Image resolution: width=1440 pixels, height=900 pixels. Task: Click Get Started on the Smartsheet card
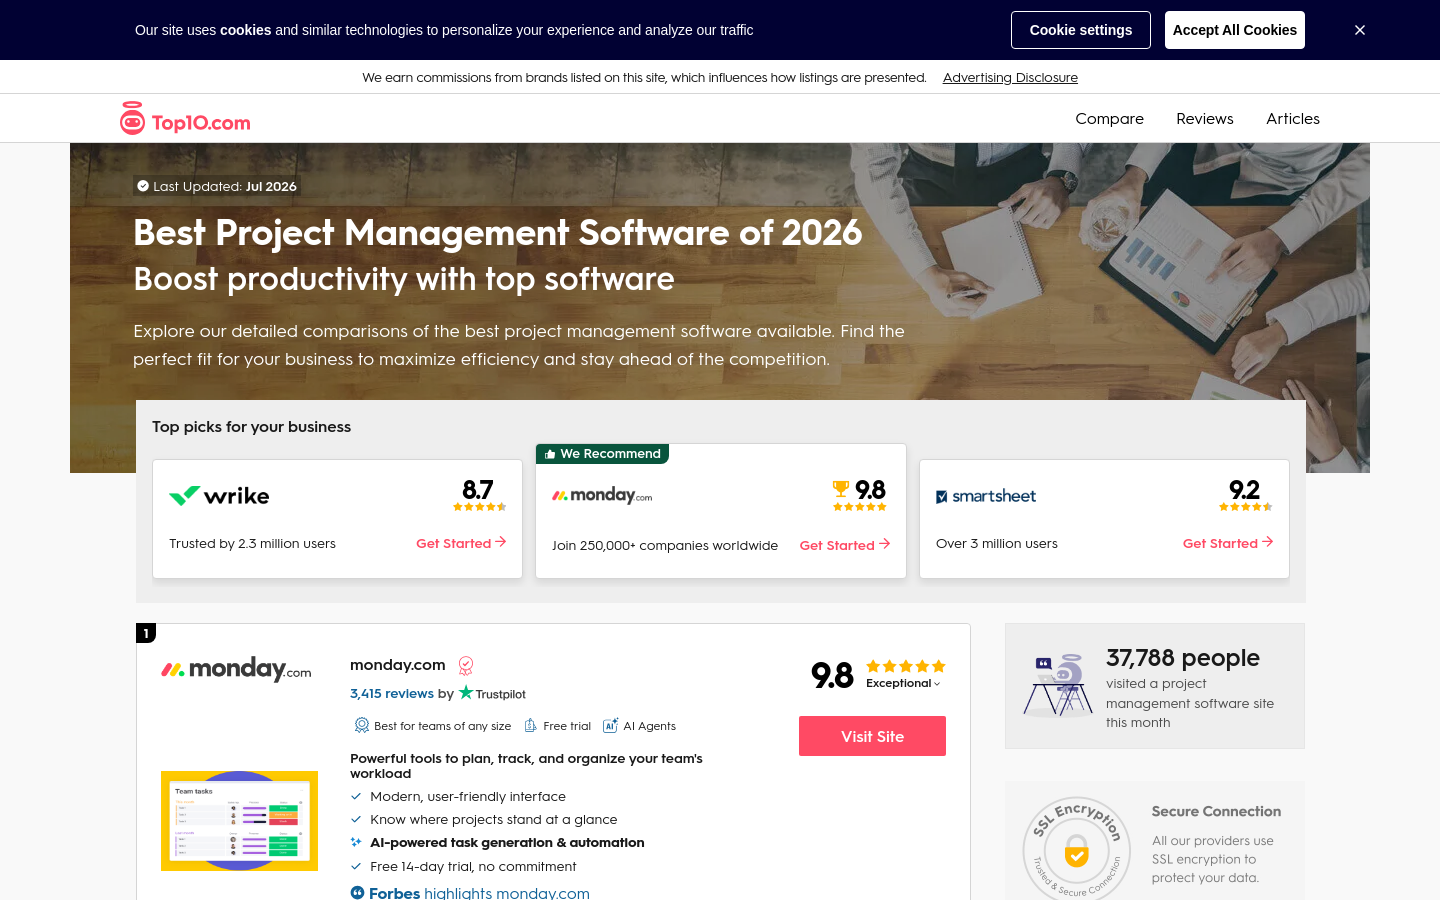click(x=1228, y=543)
